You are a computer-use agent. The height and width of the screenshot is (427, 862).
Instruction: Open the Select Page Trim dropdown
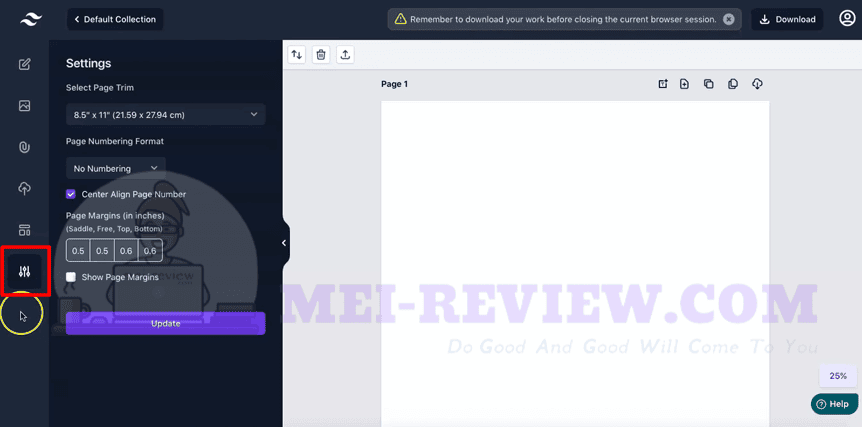[165, 115]
